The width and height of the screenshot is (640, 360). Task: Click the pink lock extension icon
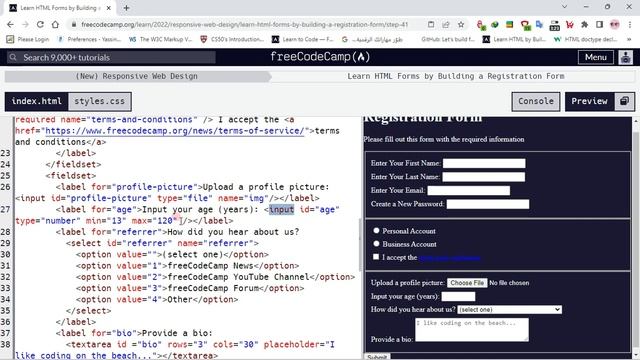pyautogui.click(x=481, y=25)
